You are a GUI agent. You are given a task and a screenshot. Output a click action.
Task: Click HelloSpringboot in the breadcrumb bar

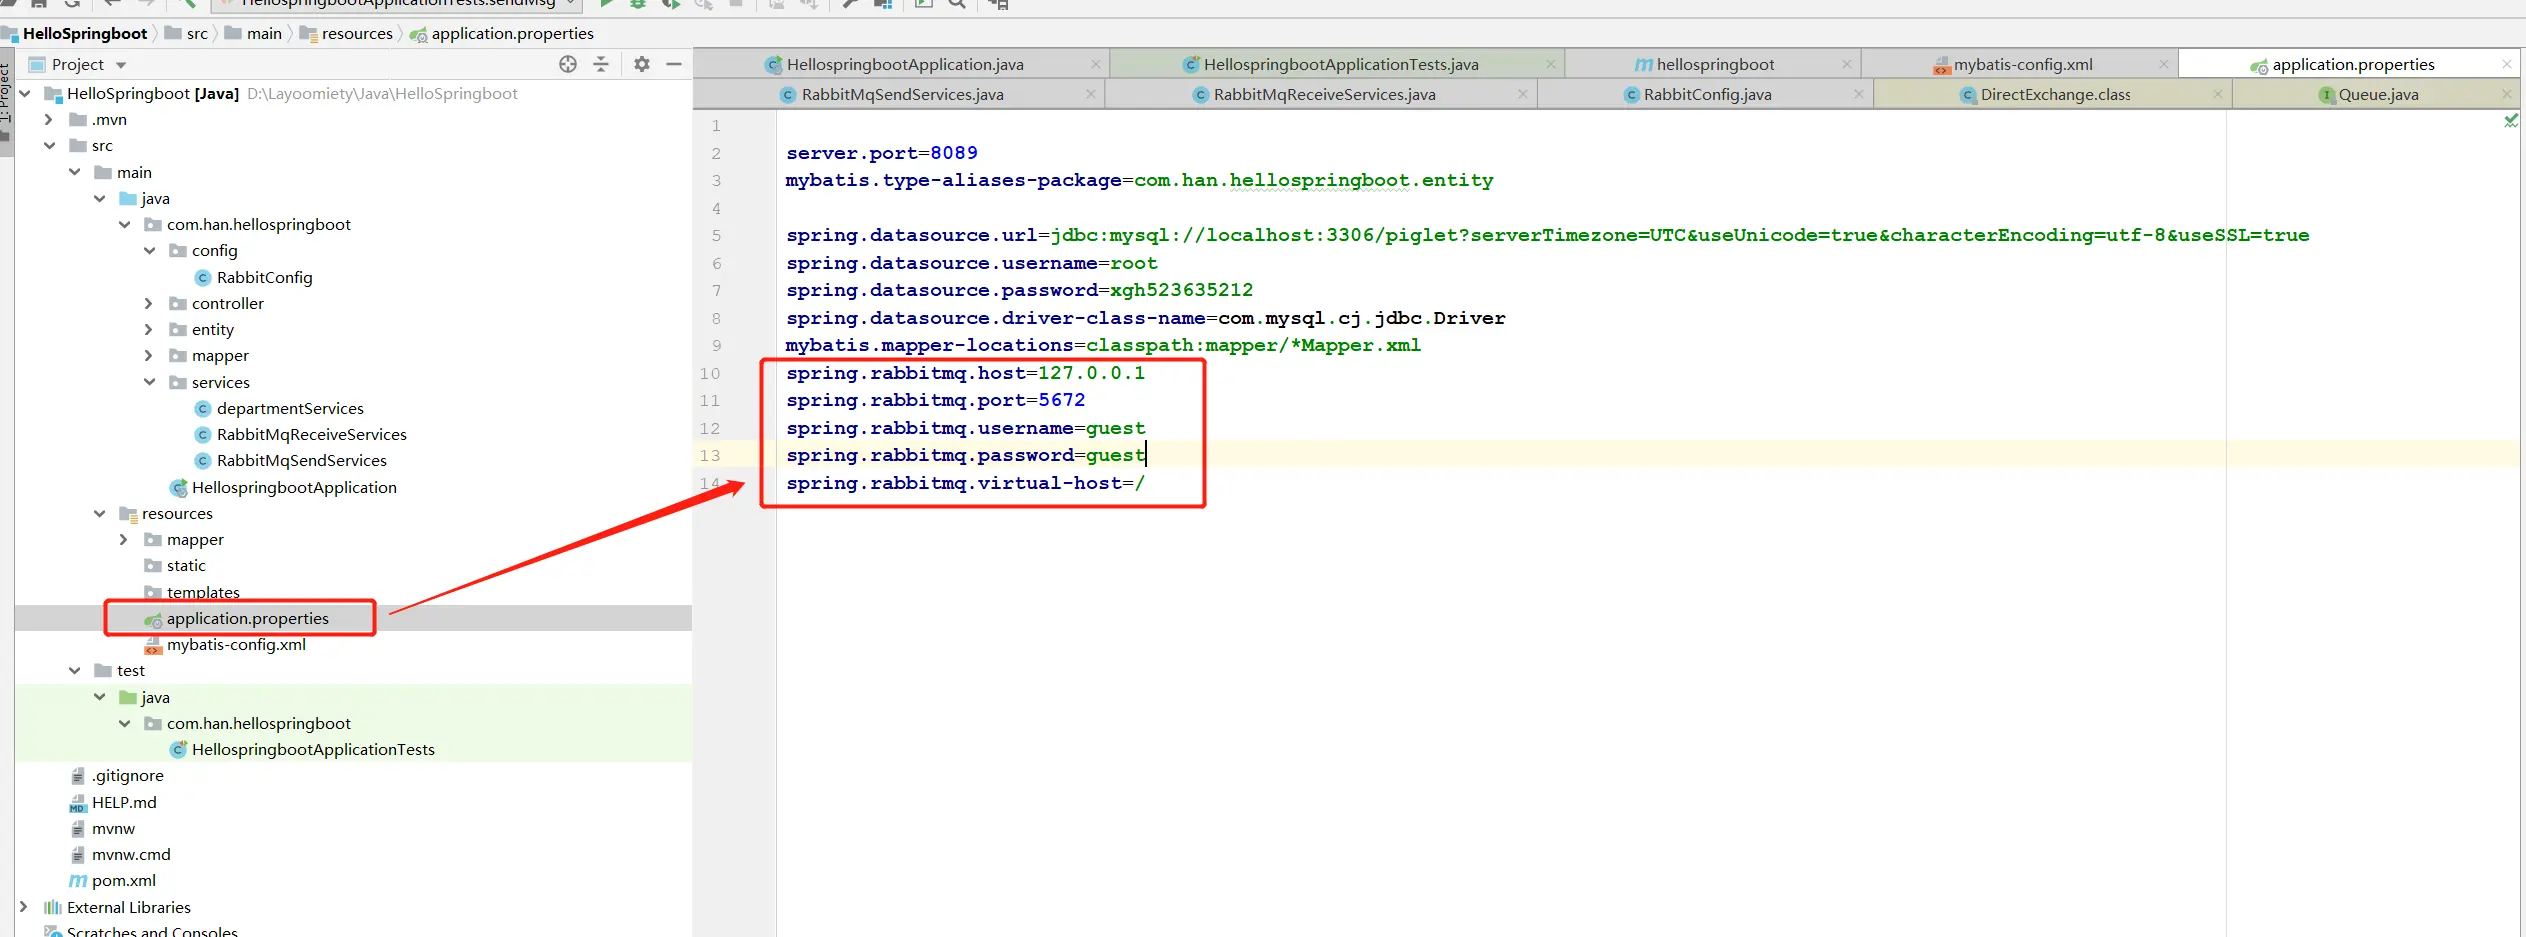pos(85,33)
